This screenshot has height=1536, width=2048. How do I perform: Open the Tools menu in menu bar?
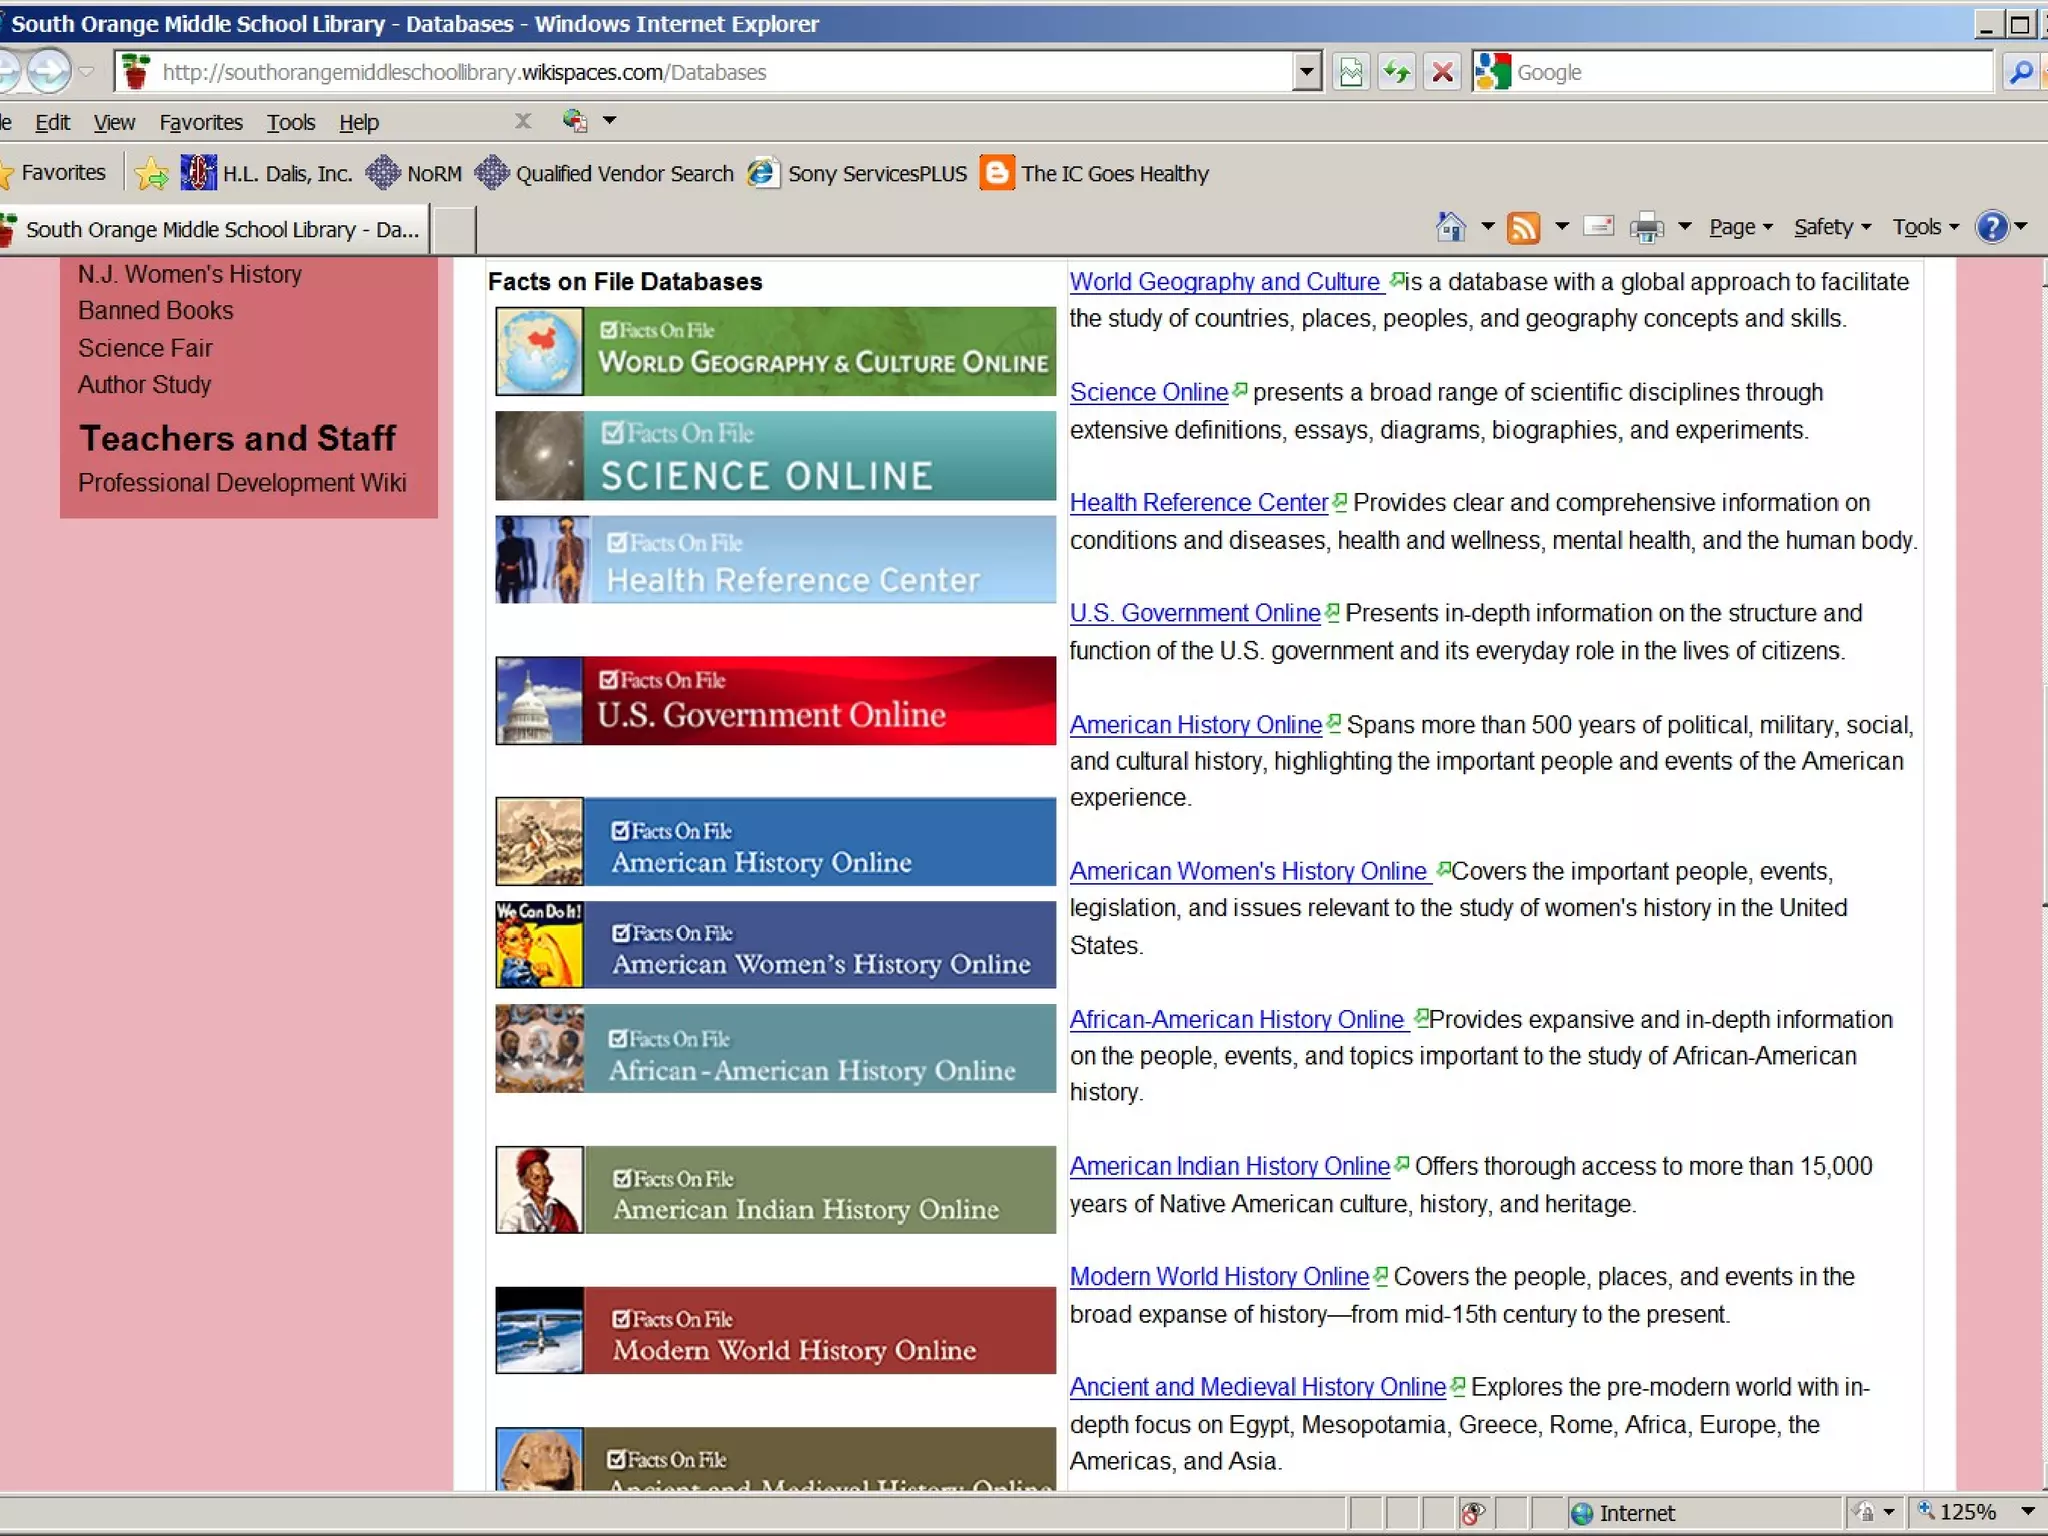[290, 122]
